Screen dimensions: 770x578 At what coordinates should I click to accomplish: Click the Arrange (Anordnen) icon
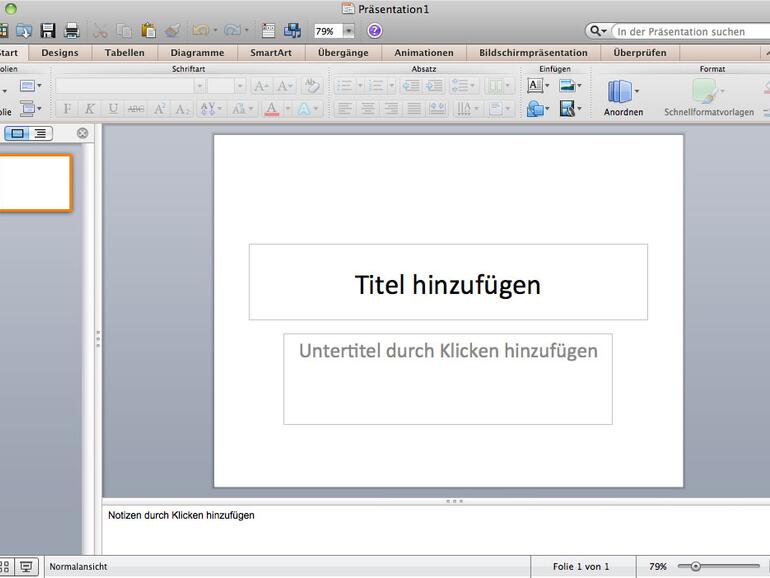pos(621,93)
